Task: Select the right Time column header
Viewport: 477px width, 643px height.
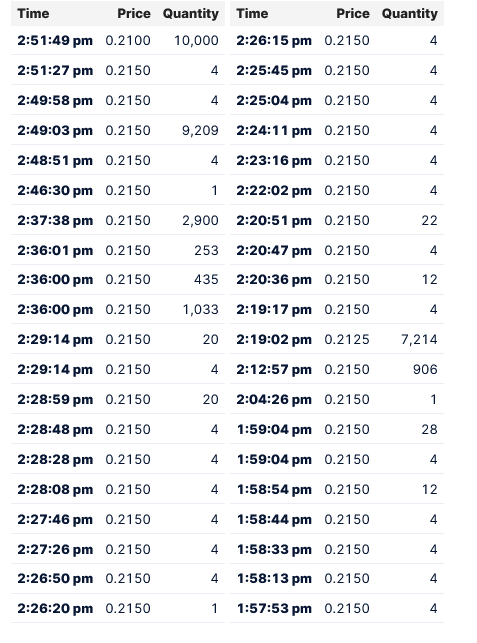Action: tap(252, 14)
